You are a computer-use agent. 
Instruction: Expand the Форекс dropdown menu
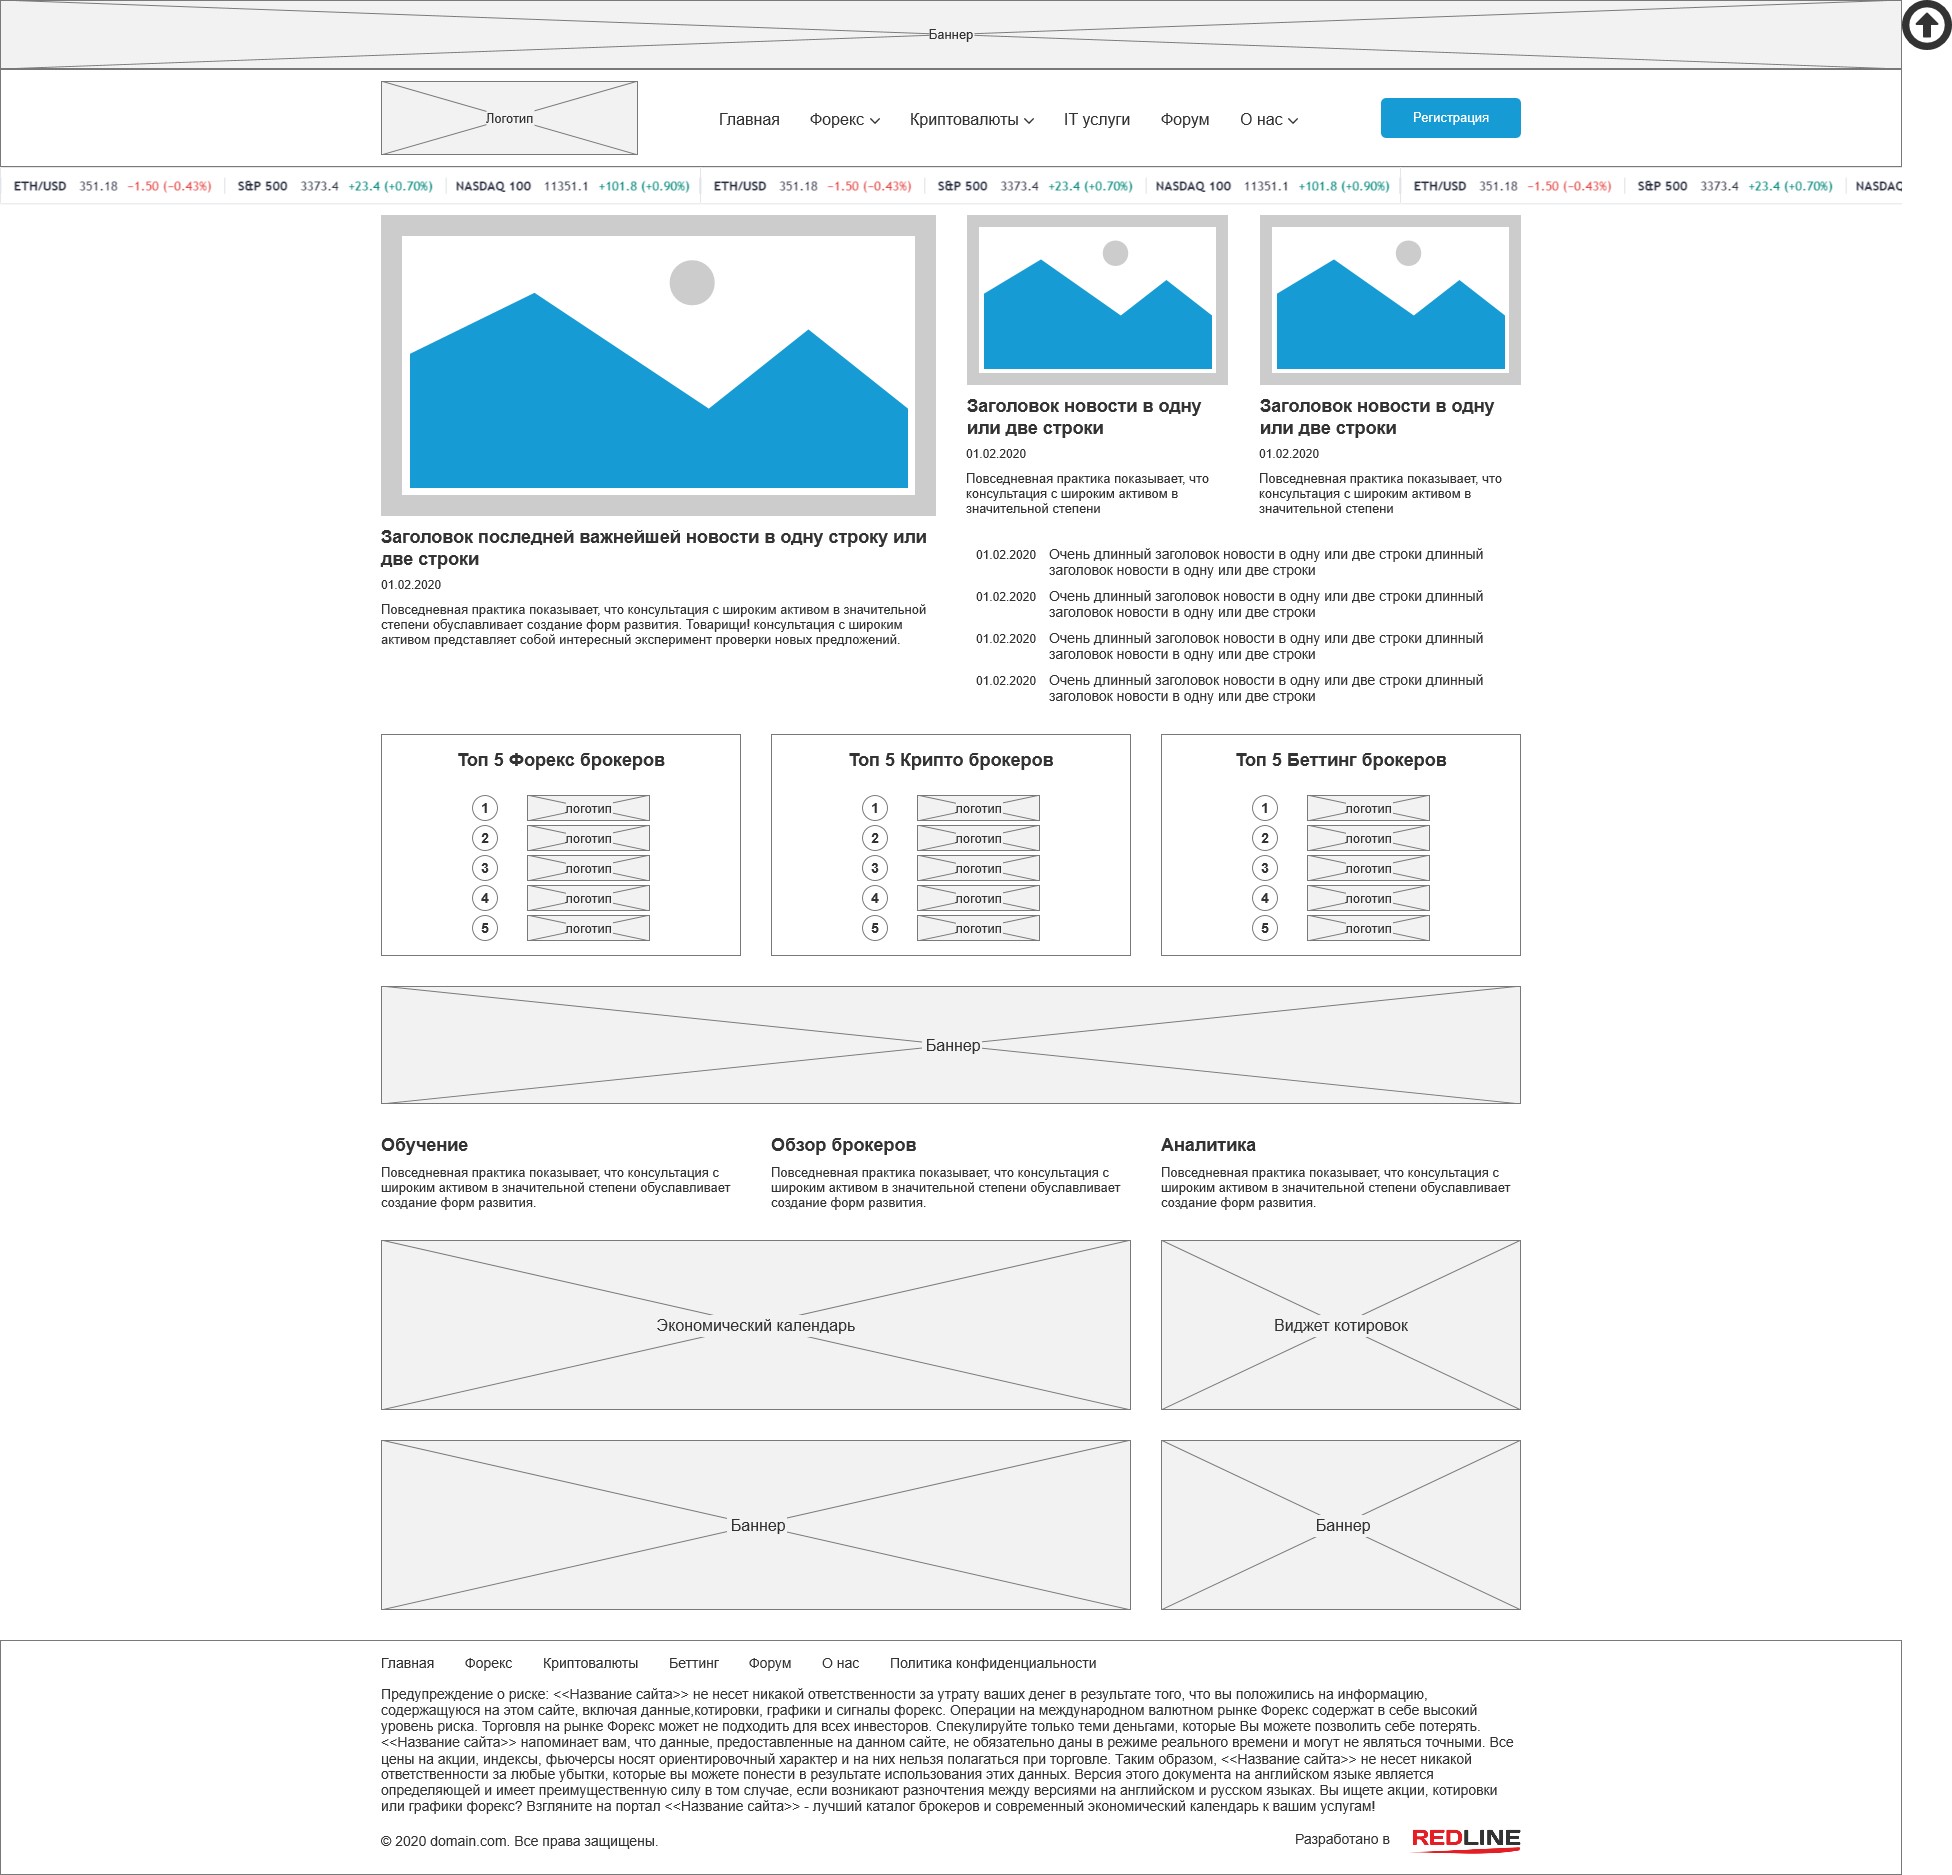click(x=845, y=120)
